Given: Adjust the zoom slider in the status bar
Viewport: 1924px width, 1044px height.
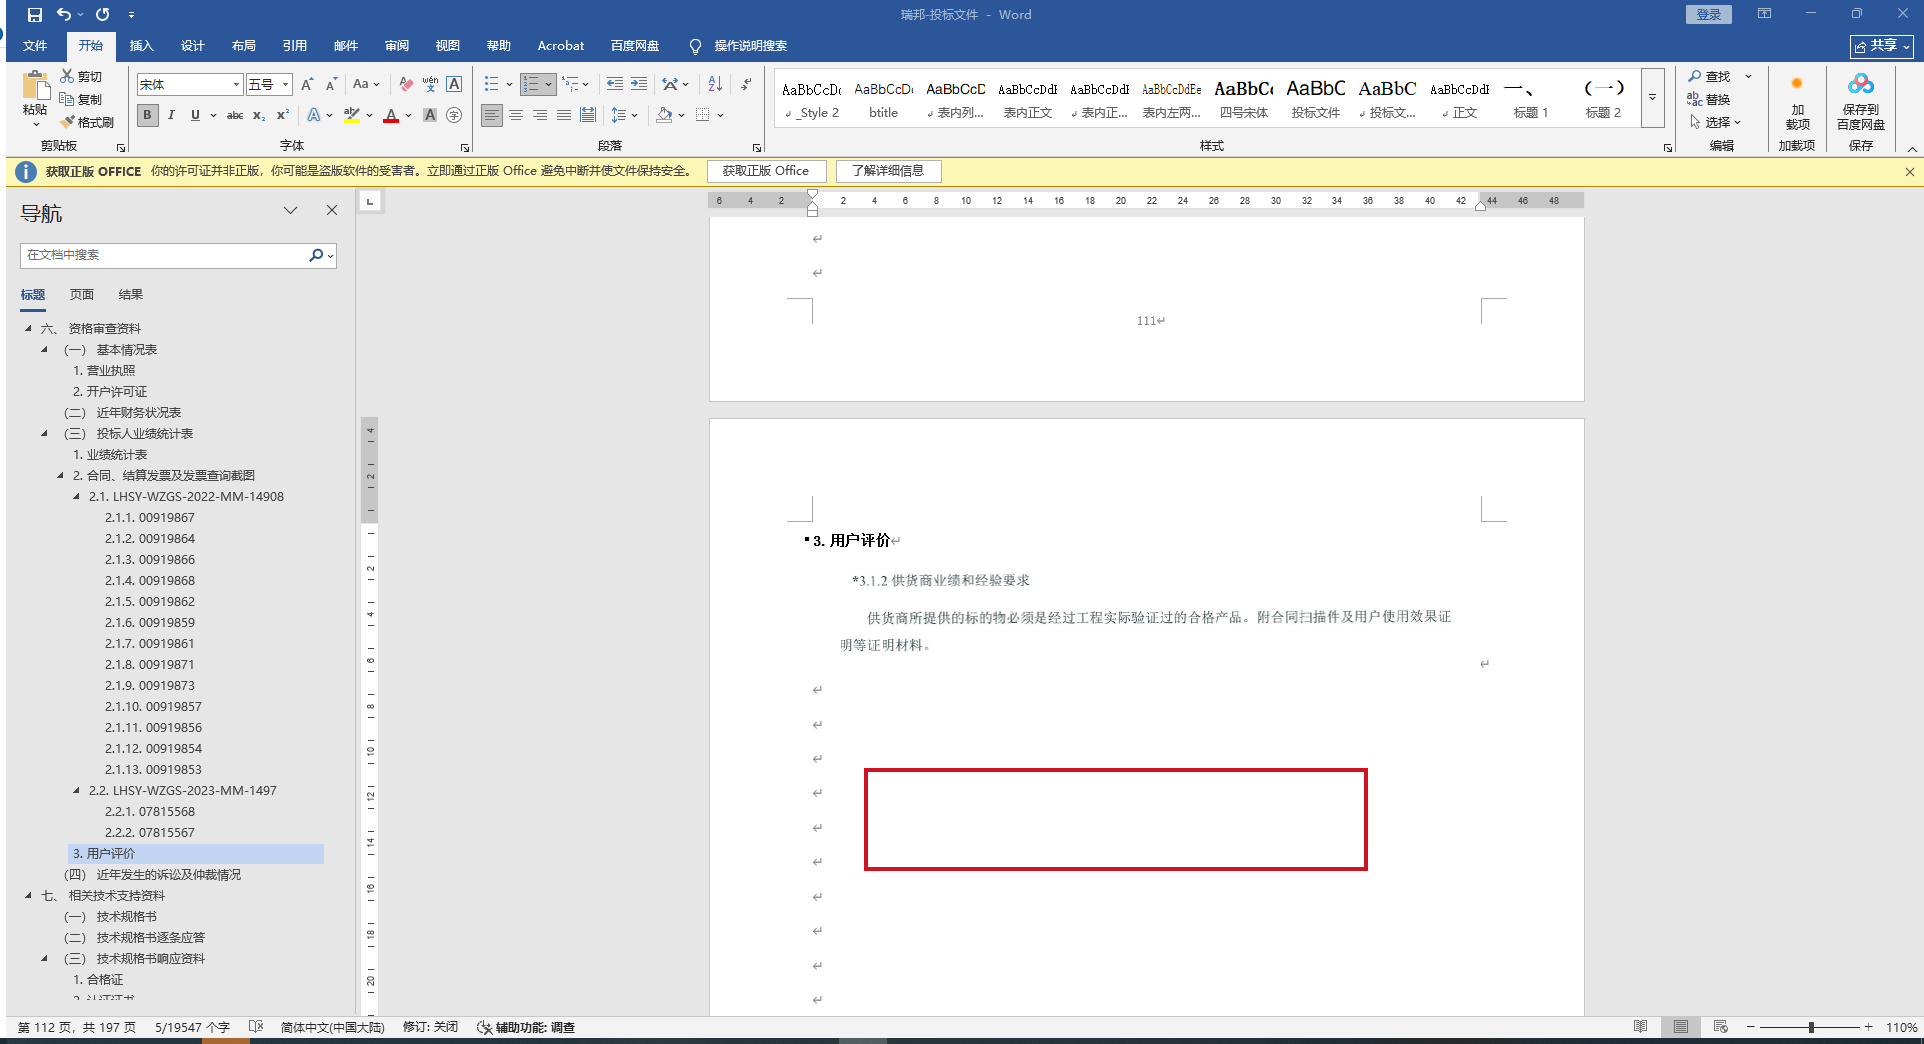Looking at the screenshot, I should 1811,1027.
